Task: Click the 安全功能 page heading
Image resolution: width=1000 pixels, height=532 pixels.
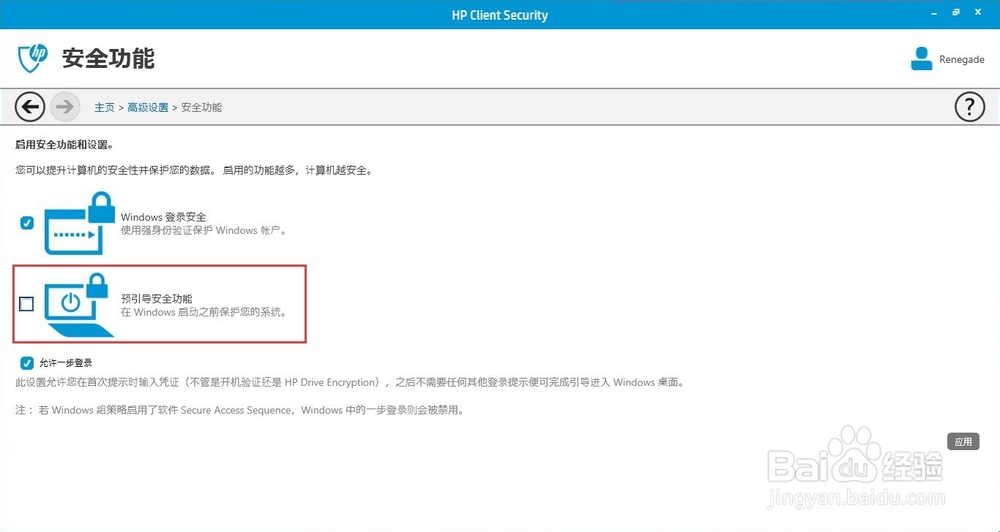Action: pos(108,59)
